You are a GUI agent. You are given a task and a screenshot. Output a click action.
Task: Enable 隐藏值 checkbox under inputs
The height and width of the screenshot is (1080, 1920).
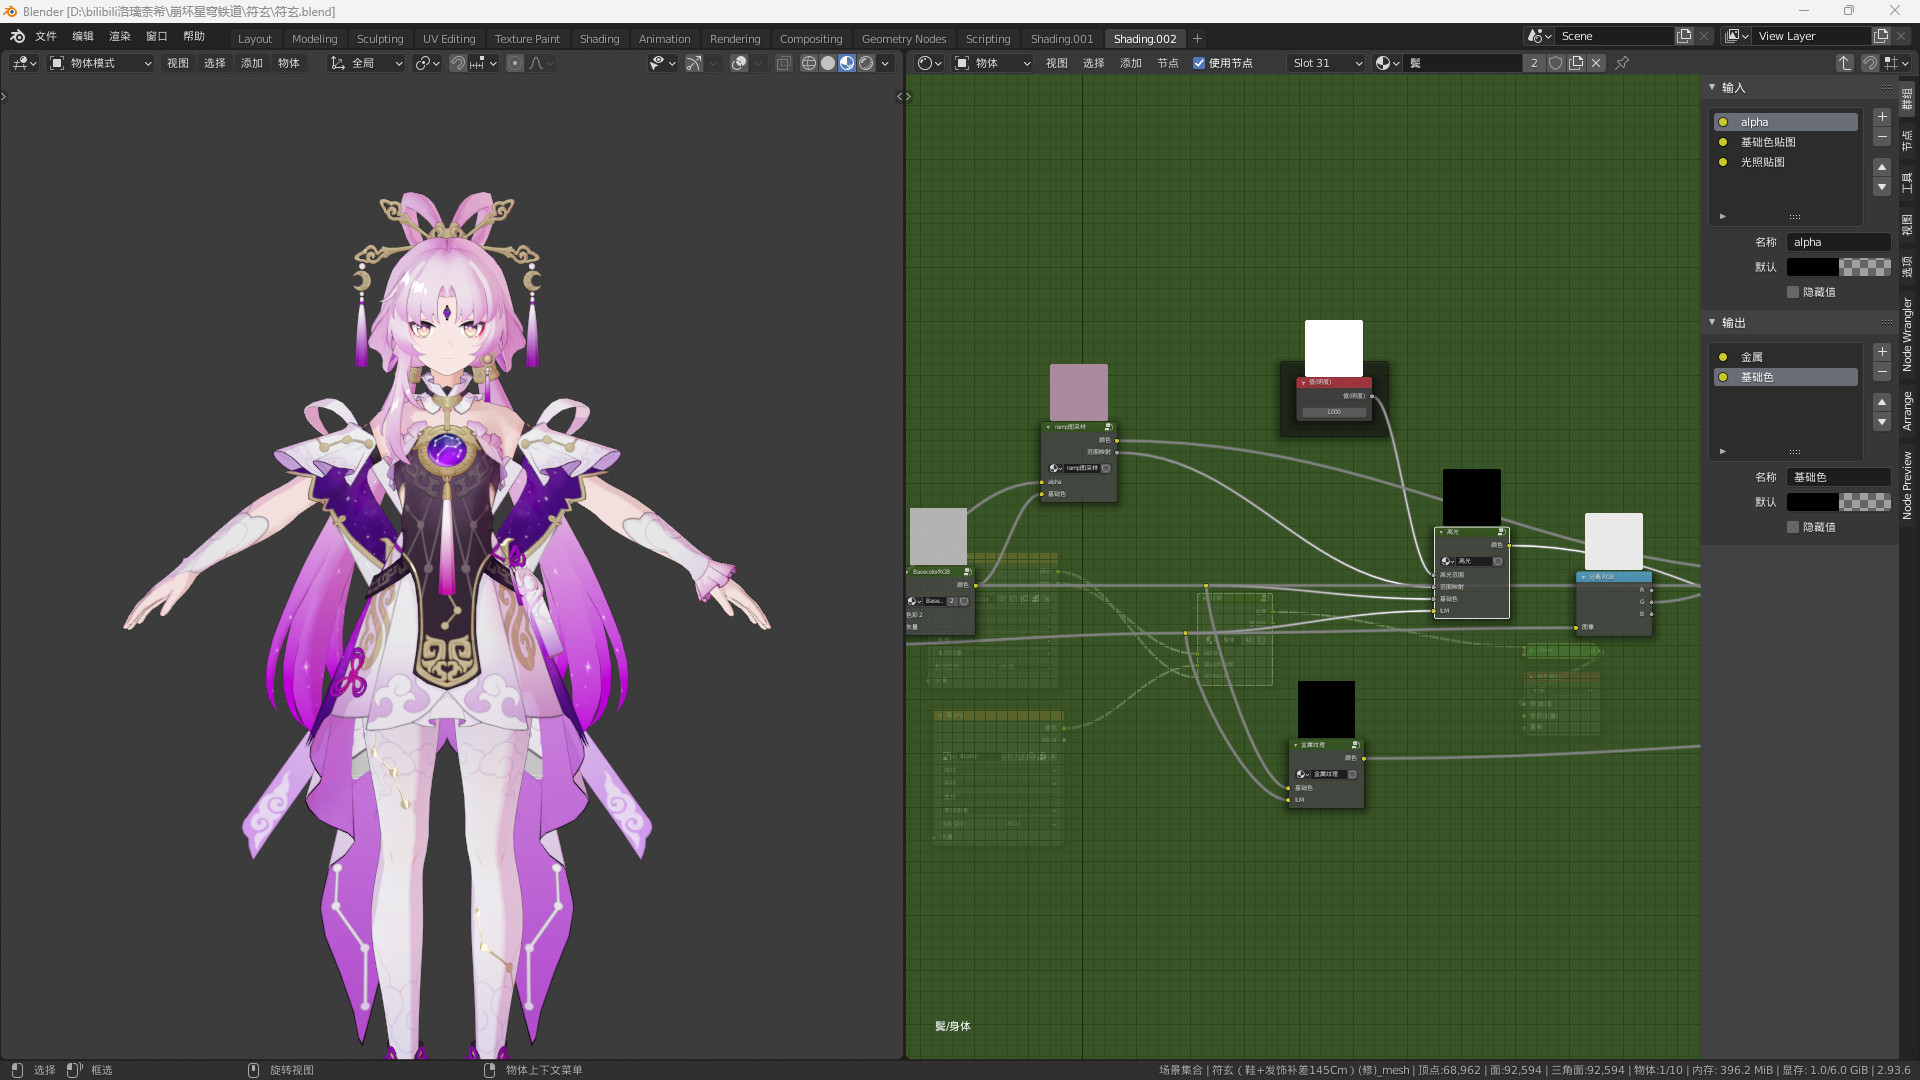point(1793,292)
